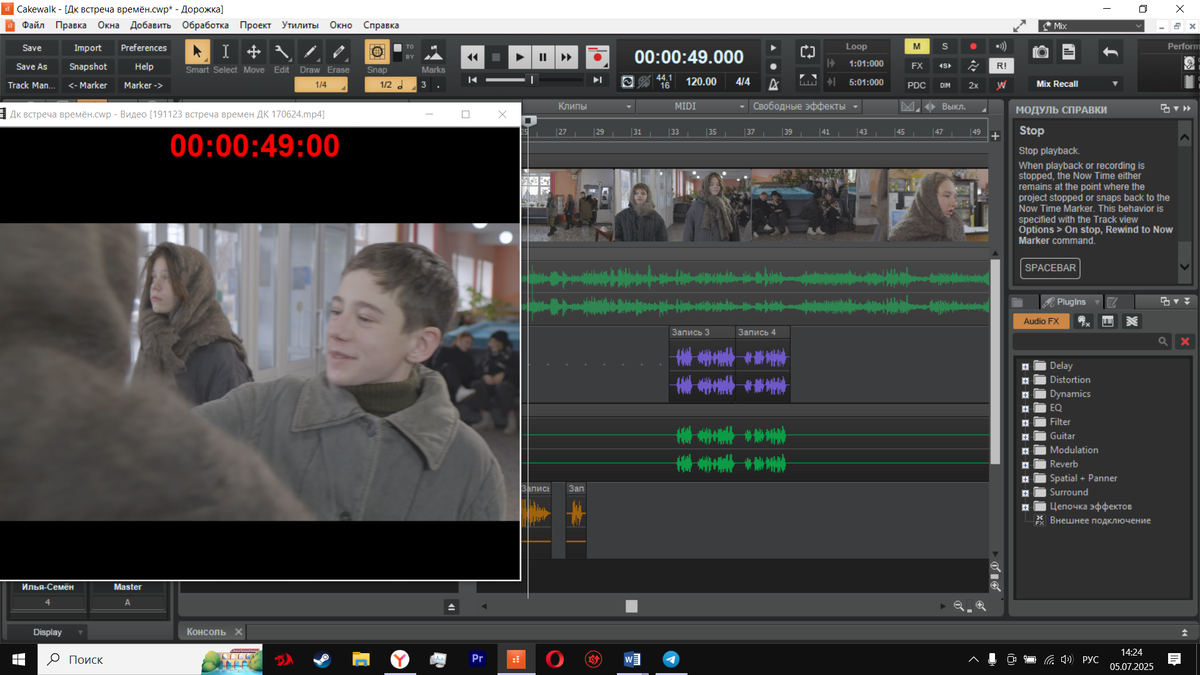Screen dimensions: 1200x675
Task: Activate the Draw tool
Action: (310, 53)
